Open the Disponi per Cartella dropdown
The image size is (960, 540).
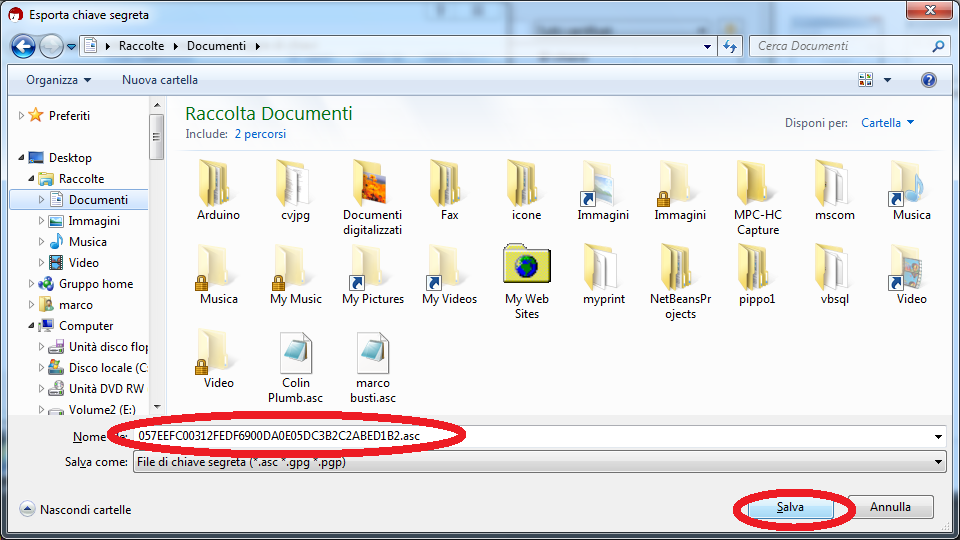coord(888,123)
